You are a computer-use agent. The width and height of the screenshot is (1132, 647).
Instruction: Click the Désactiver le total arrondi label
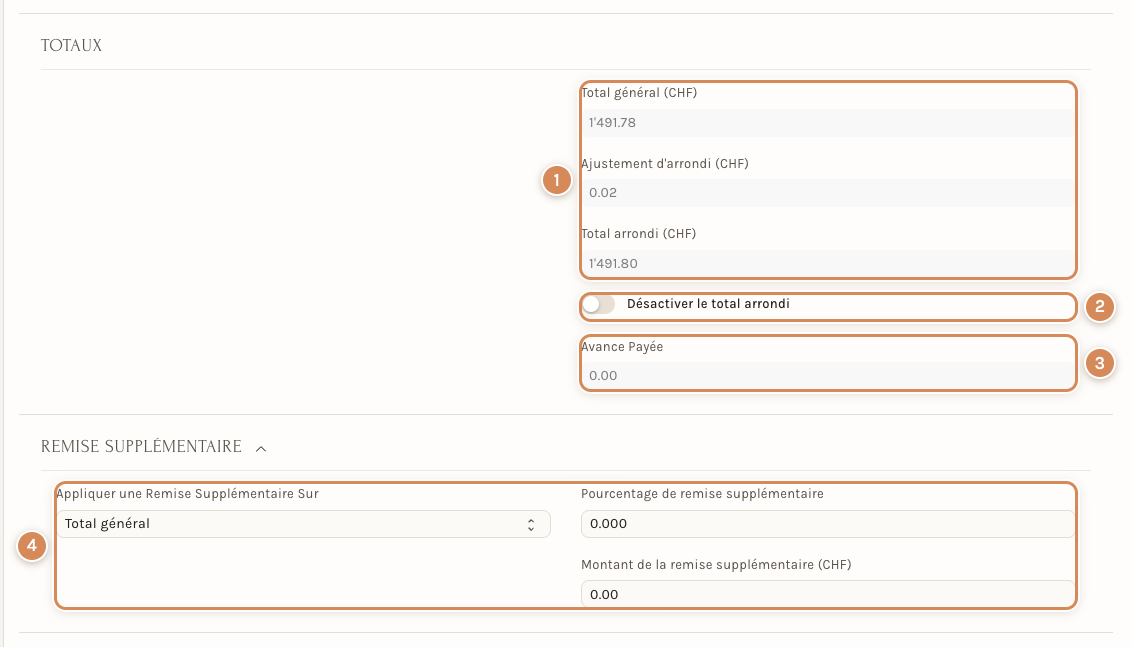point(708,304)
